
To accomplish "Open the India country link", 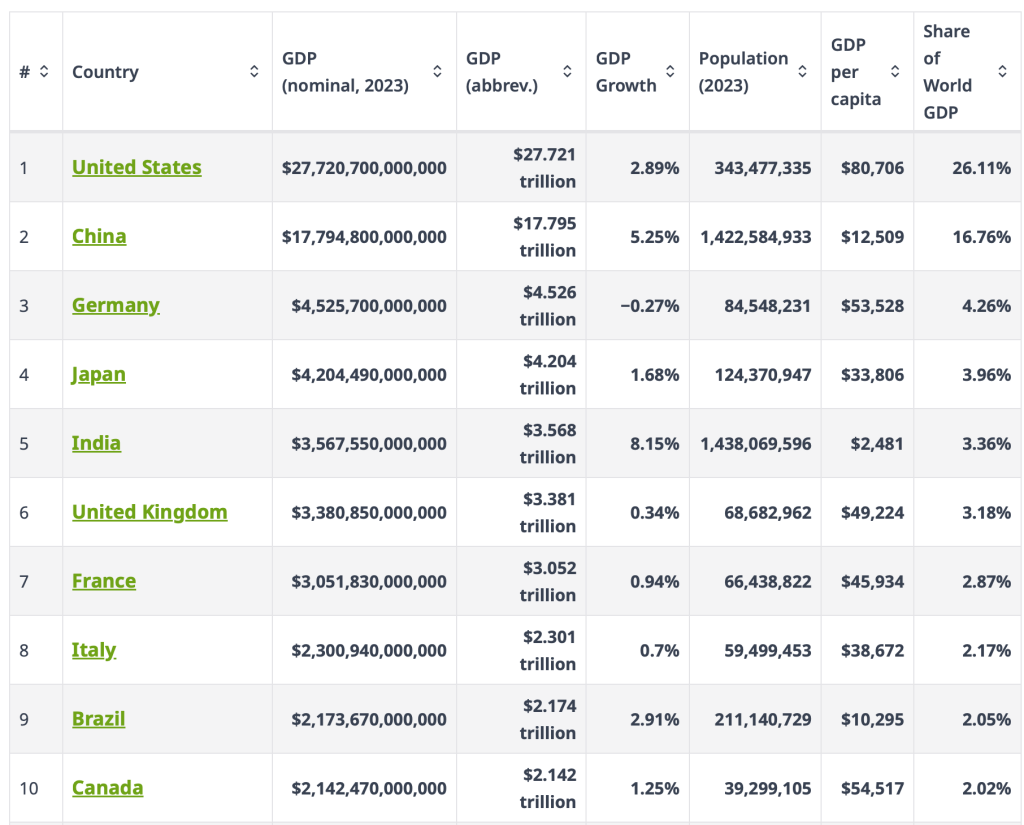I will tap(96, 443).
